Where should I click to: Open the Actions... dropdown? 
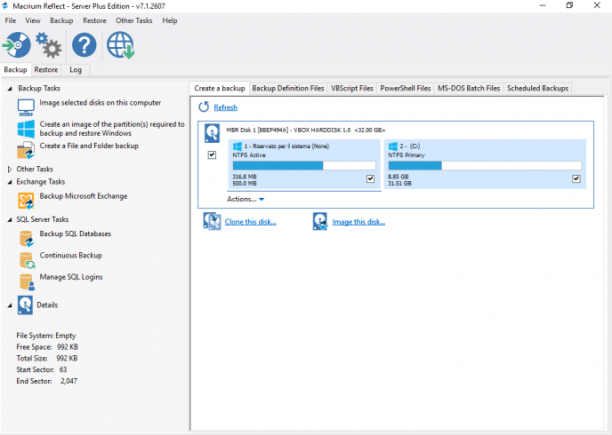(246, 199)
